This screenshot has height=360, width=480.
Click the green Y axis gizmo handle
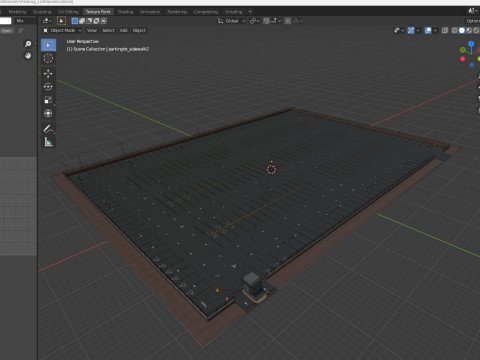463,50
